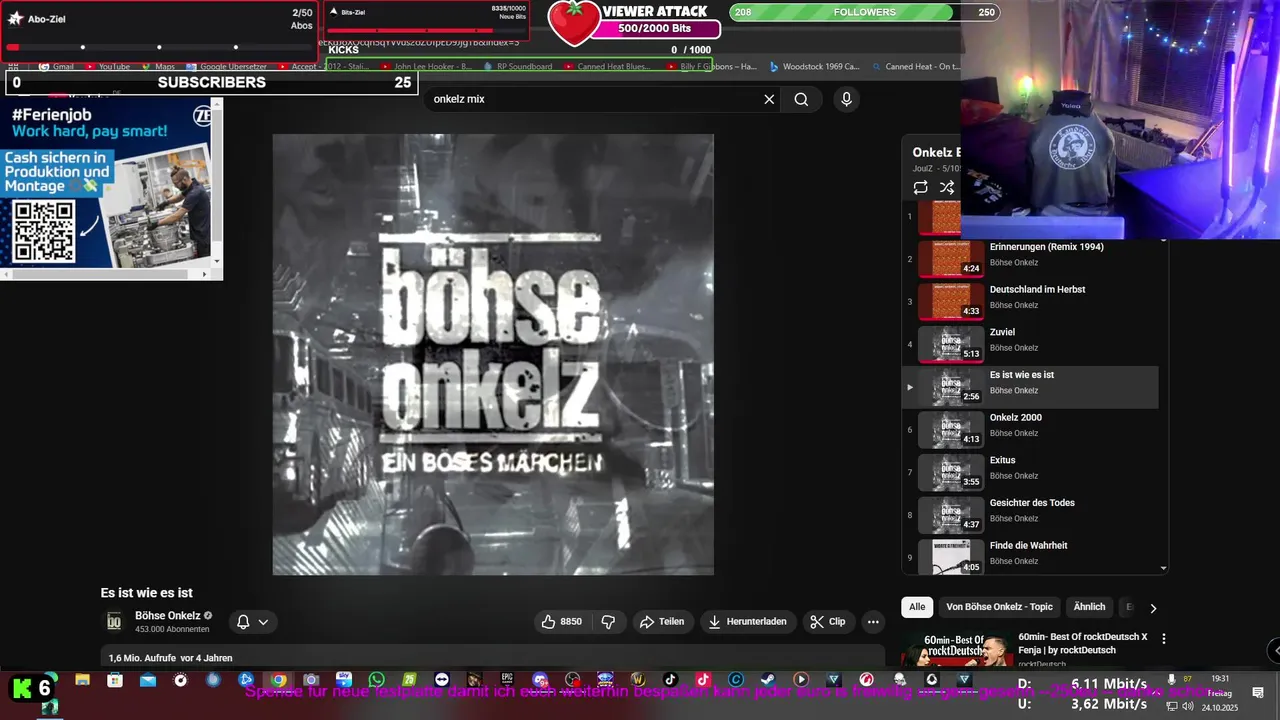This screenshot has width=1280, height=720.
Task: Expand the video description showing '1,6 Mio. Aufrufe'
Action: click(493, 656)
